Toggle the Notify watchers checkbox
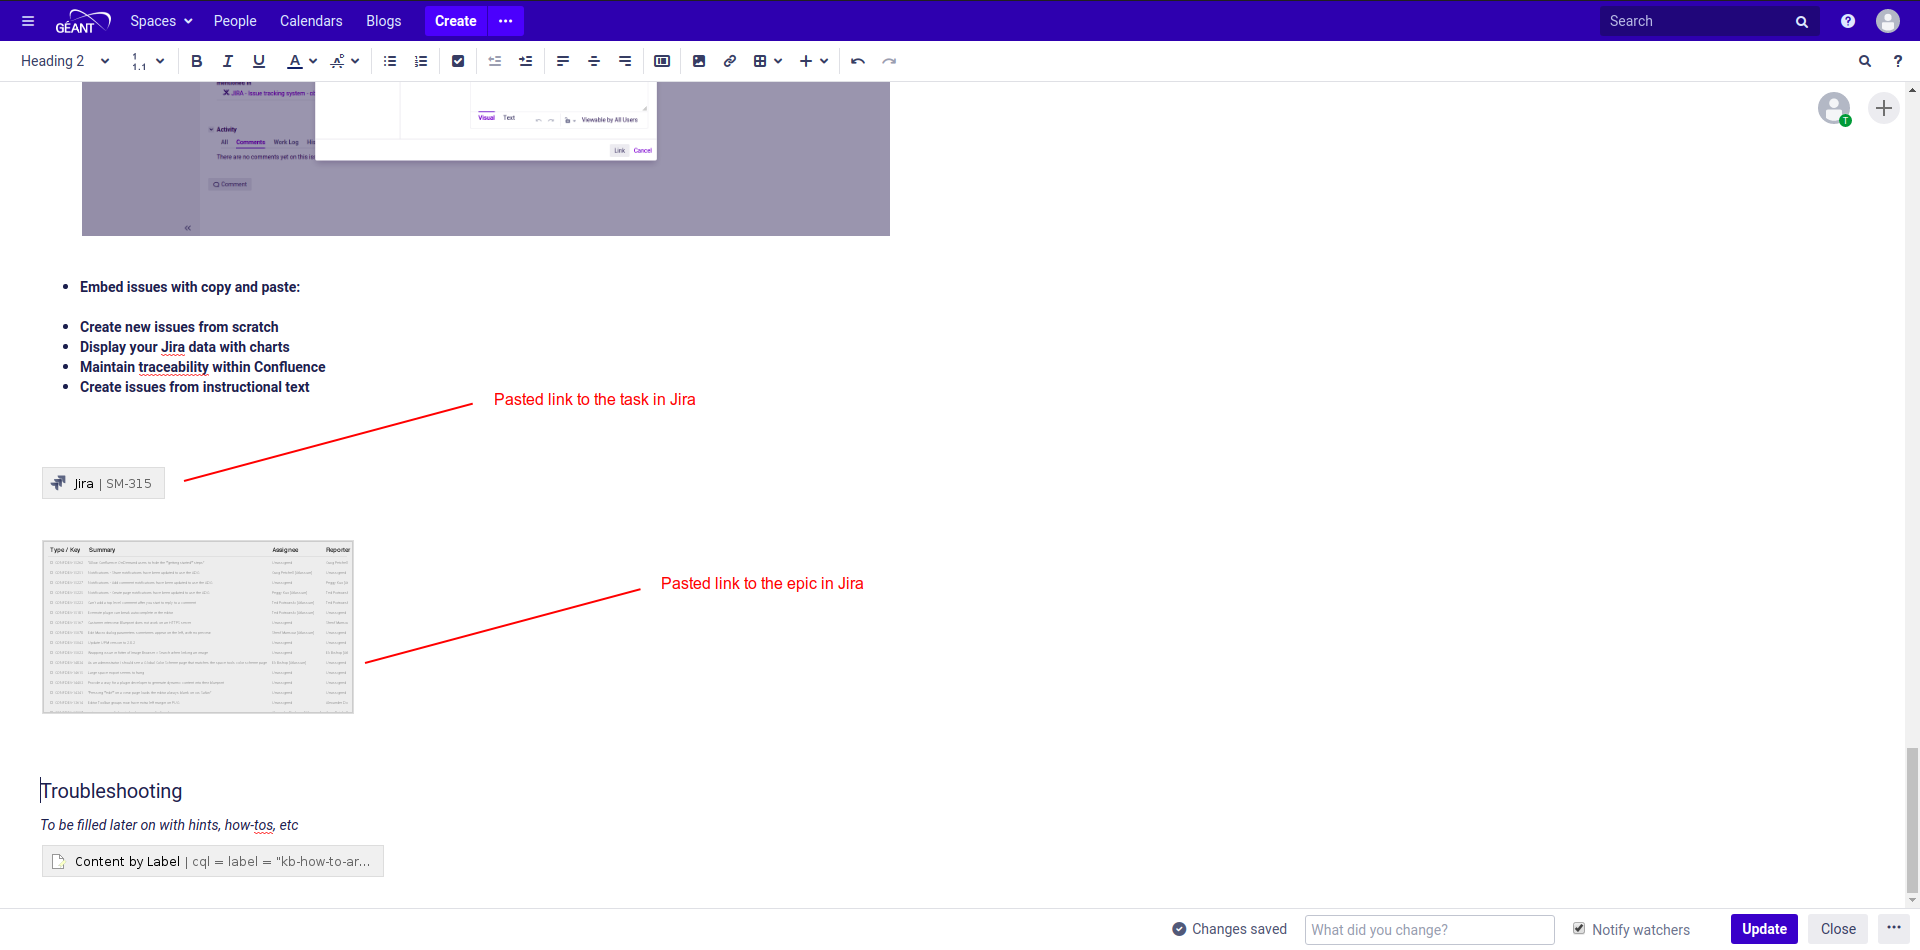1920x950 pixels. point(1579,928)
